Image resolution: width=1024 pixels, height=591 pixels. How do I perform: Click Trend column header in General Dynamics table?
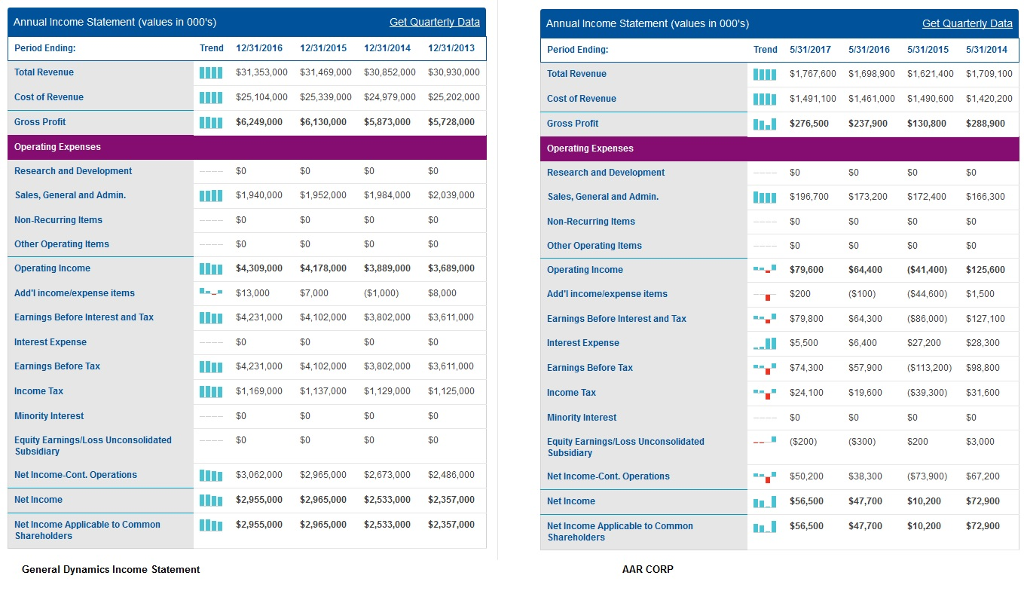(212, 48)
